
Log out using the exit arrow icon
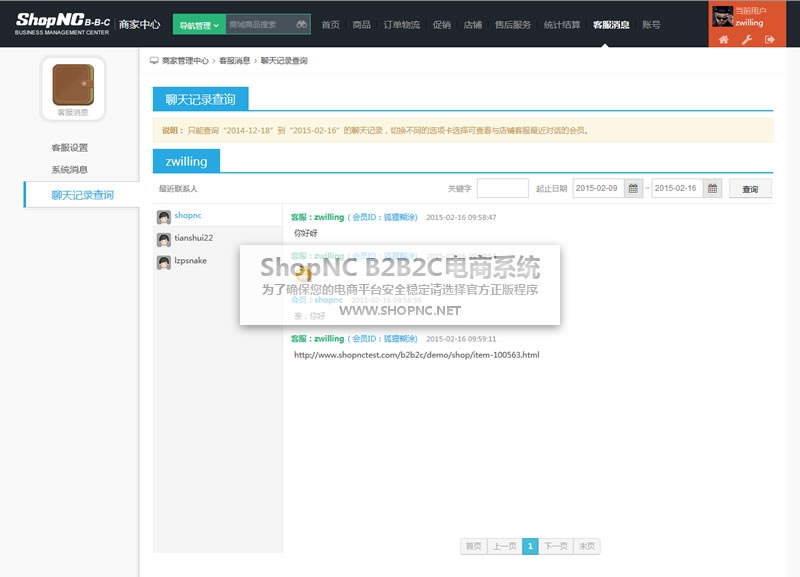click(770, 39)
